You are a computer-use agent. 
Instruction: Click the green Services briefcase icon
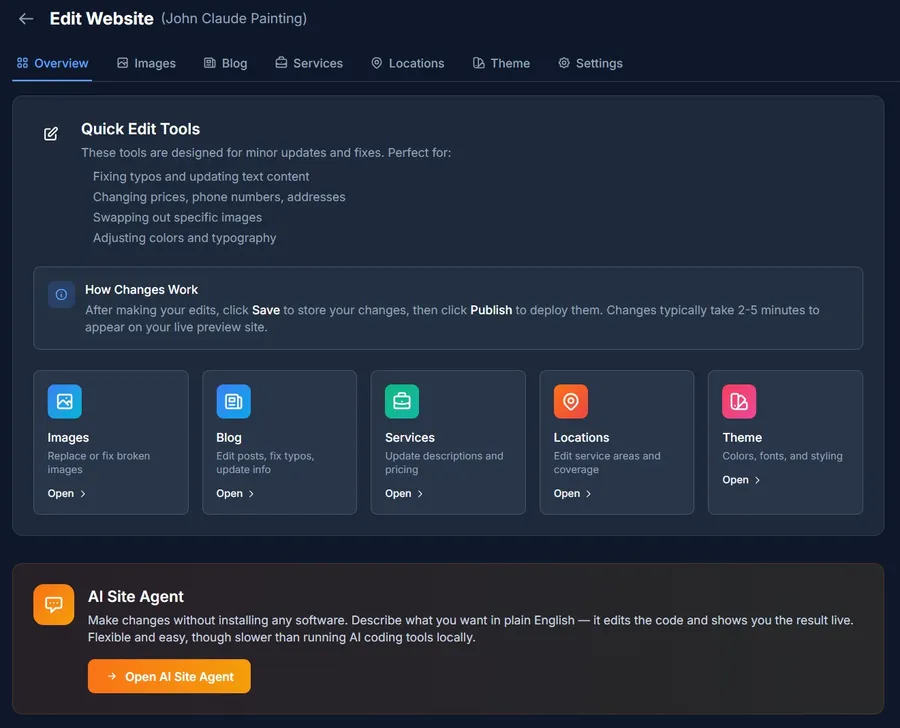pyautogui.click(x=402, y=401)
